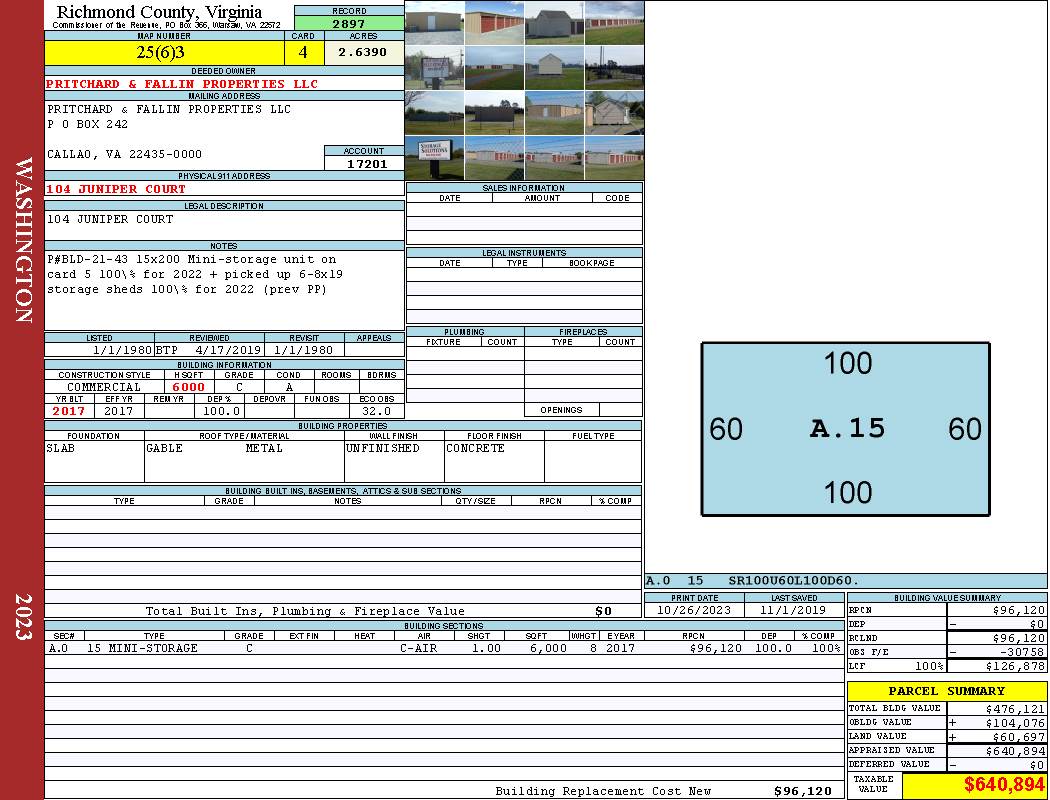Select deeded owner Pritchard & Fallin Properties LLC
This screenshot has height=800, width=1050.
tap(182, 84)
